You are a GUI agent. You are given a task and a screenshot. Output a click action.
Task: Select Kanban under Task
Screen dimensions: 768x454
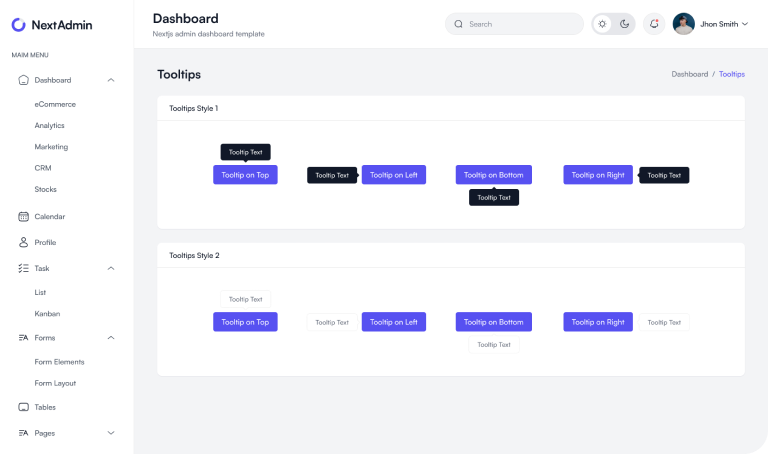[x=47, y=313]
